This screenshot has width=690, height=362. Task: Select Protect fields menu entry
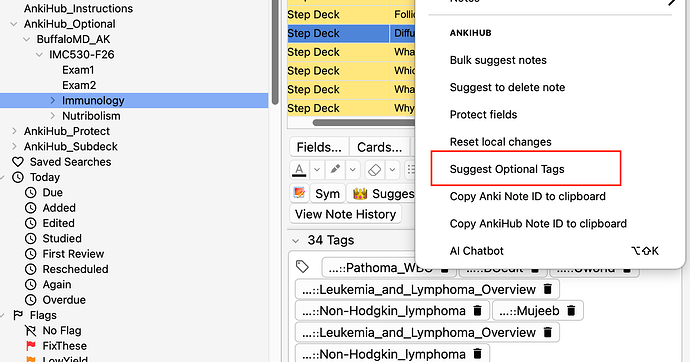(x=483, y=115)
